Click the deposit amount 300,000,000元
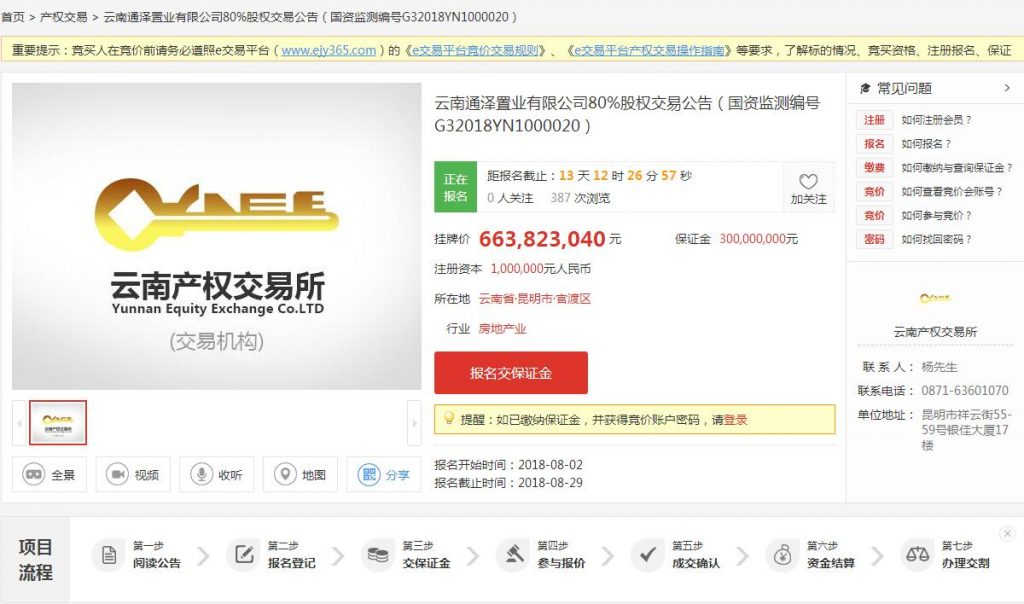 (x=758, y=239)
